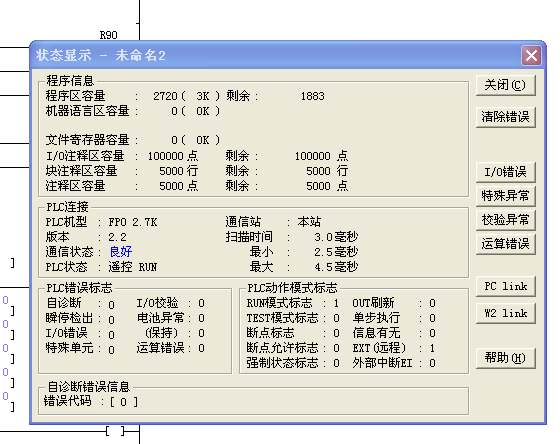This screenshot has width=560, height=444.
Task: Click the W2 link button
Action: [x=505, y=313]
